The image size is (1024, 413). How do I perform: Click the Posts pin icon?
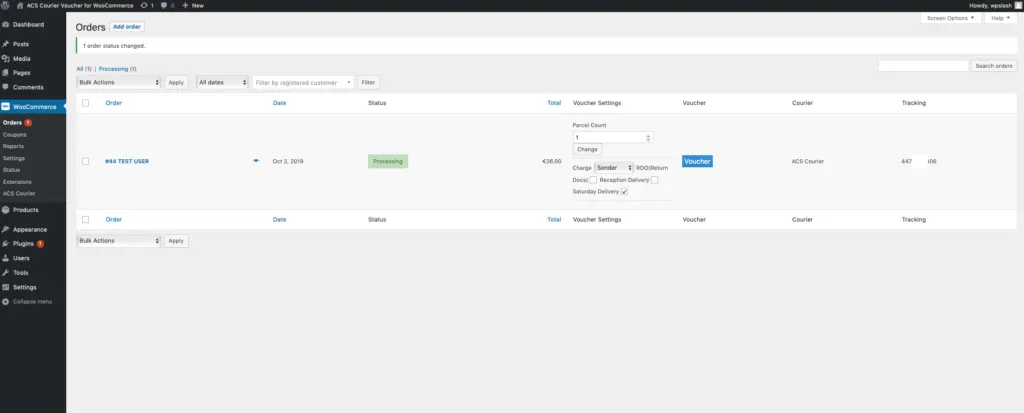[5, 44]
